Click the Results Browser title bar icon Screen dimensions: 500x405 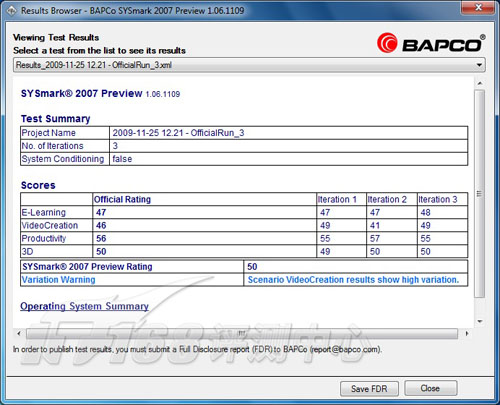pos(11,11)
